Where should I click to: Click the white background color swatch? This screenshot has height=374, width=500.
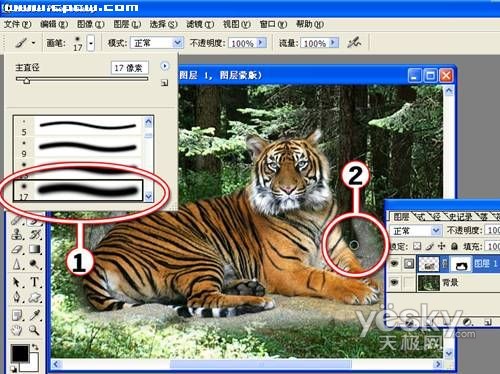point(33,365)
